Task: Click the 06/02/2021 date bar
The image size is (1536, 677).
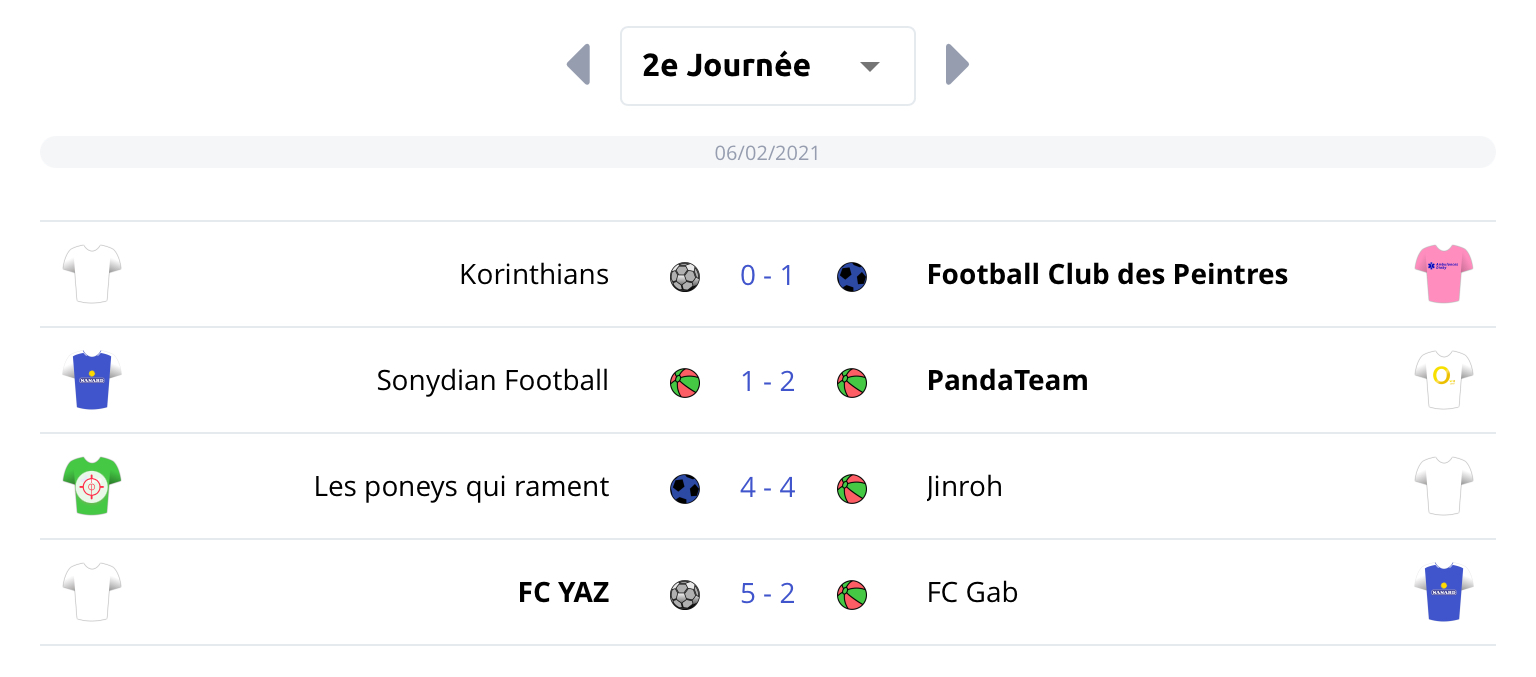Action: [767, 153]
